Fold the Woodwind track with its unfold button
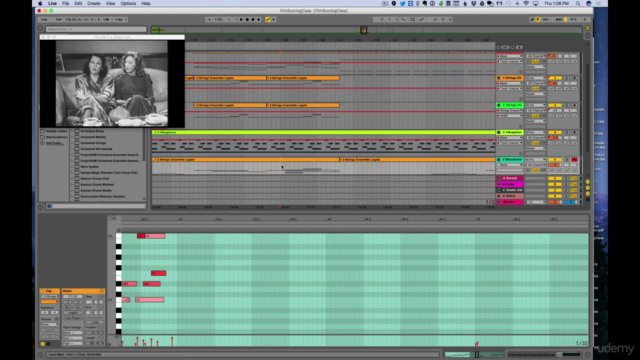The height and width of the screenshot is (360, 640). [x=498, y=160]
